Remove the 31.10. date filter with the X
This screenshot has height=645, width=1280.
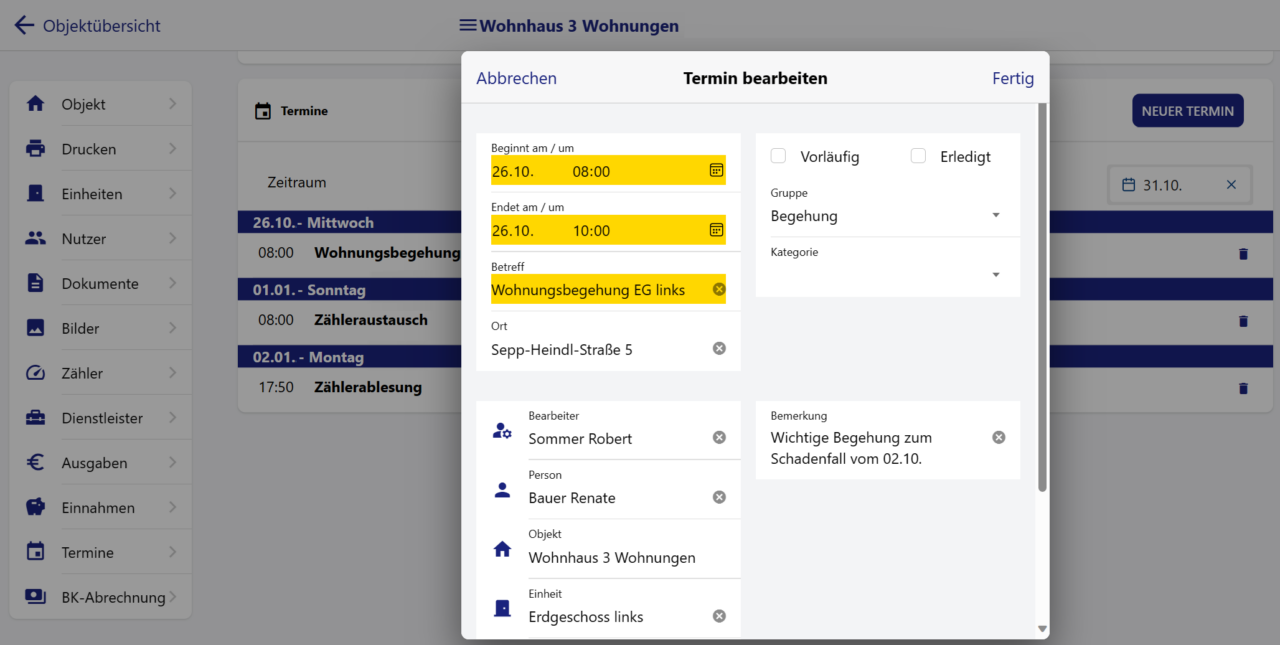pos(1229,183)
